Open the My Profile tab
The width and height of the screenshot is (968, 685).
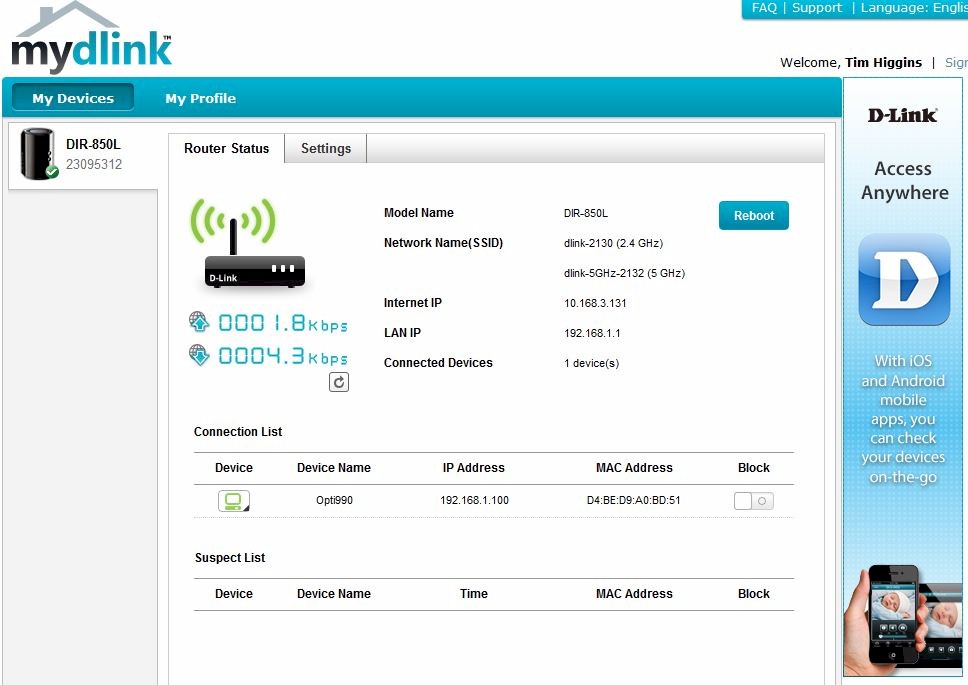(201, 98)
